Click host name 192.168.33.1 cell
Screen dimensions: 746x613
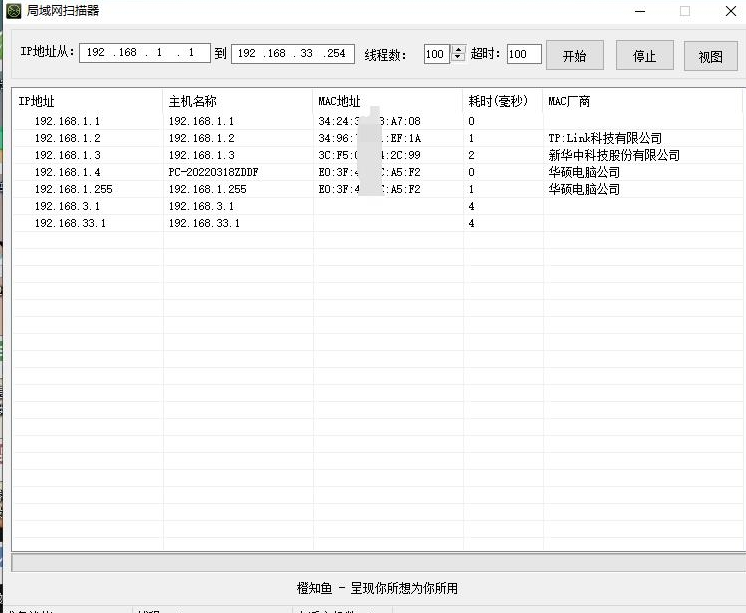[204, 223]
